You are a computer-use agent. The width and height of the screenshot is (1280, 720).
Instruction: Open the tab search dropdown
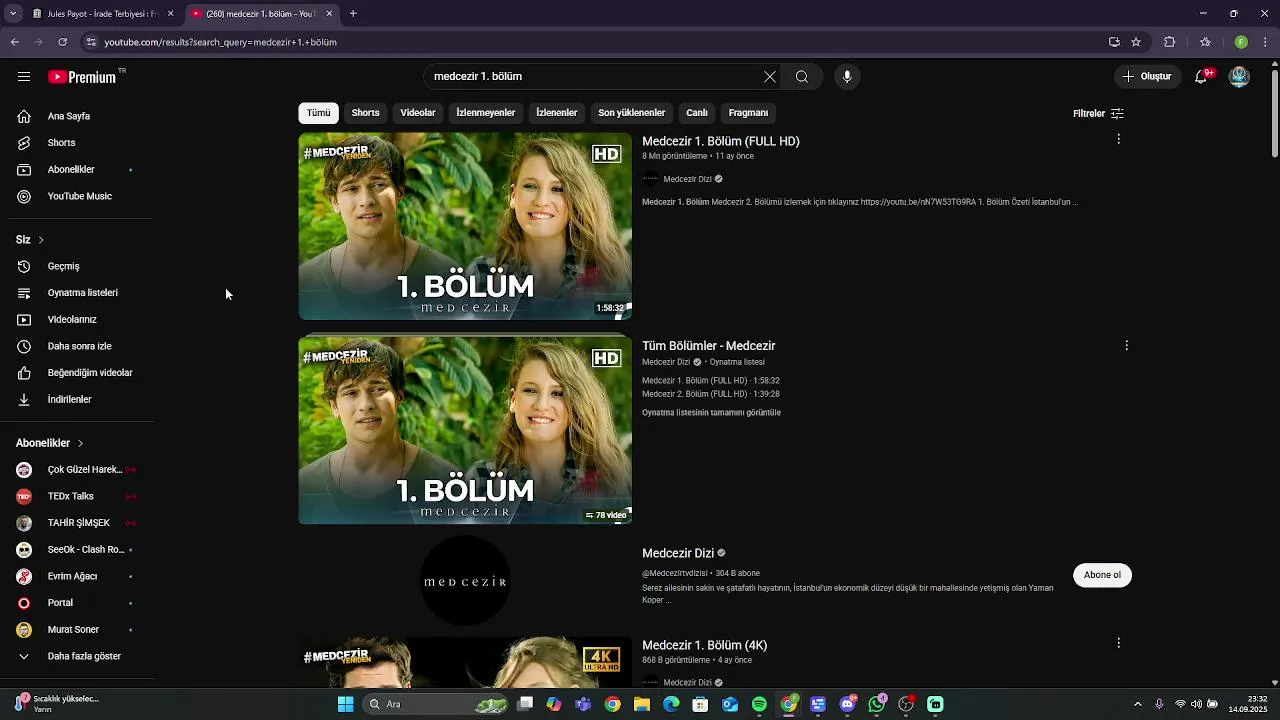coord(13,14)
